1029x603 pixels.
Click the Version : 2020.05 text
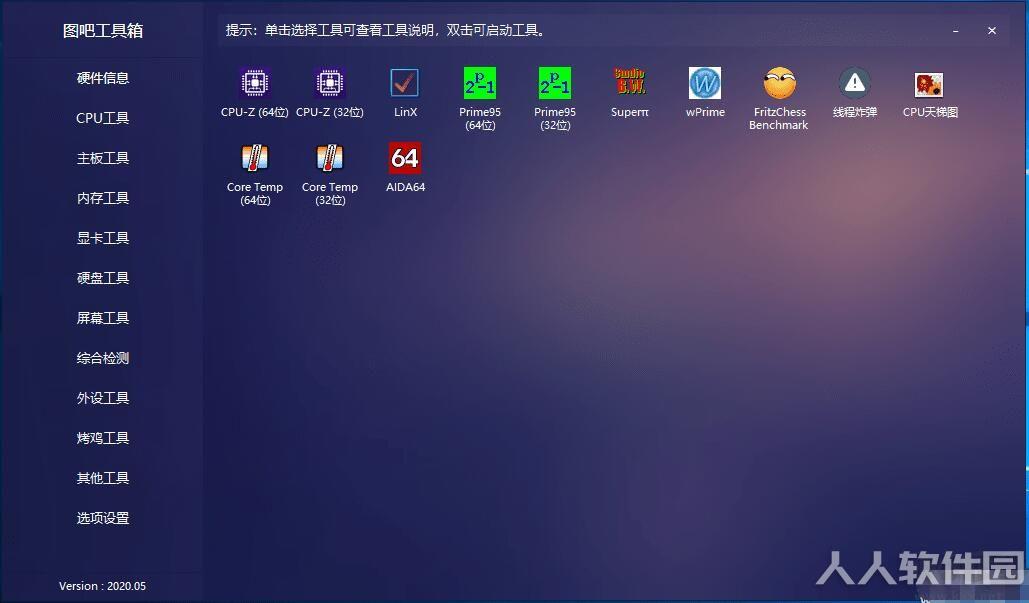point(102,586)
